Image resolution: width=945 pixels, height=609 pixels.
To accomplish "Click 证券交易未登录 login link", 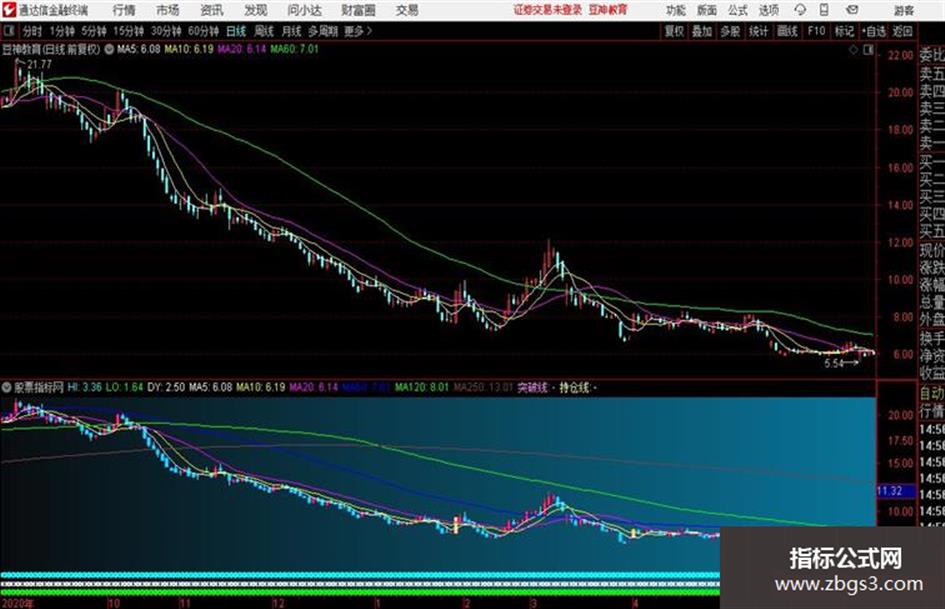I will (548, 10).
